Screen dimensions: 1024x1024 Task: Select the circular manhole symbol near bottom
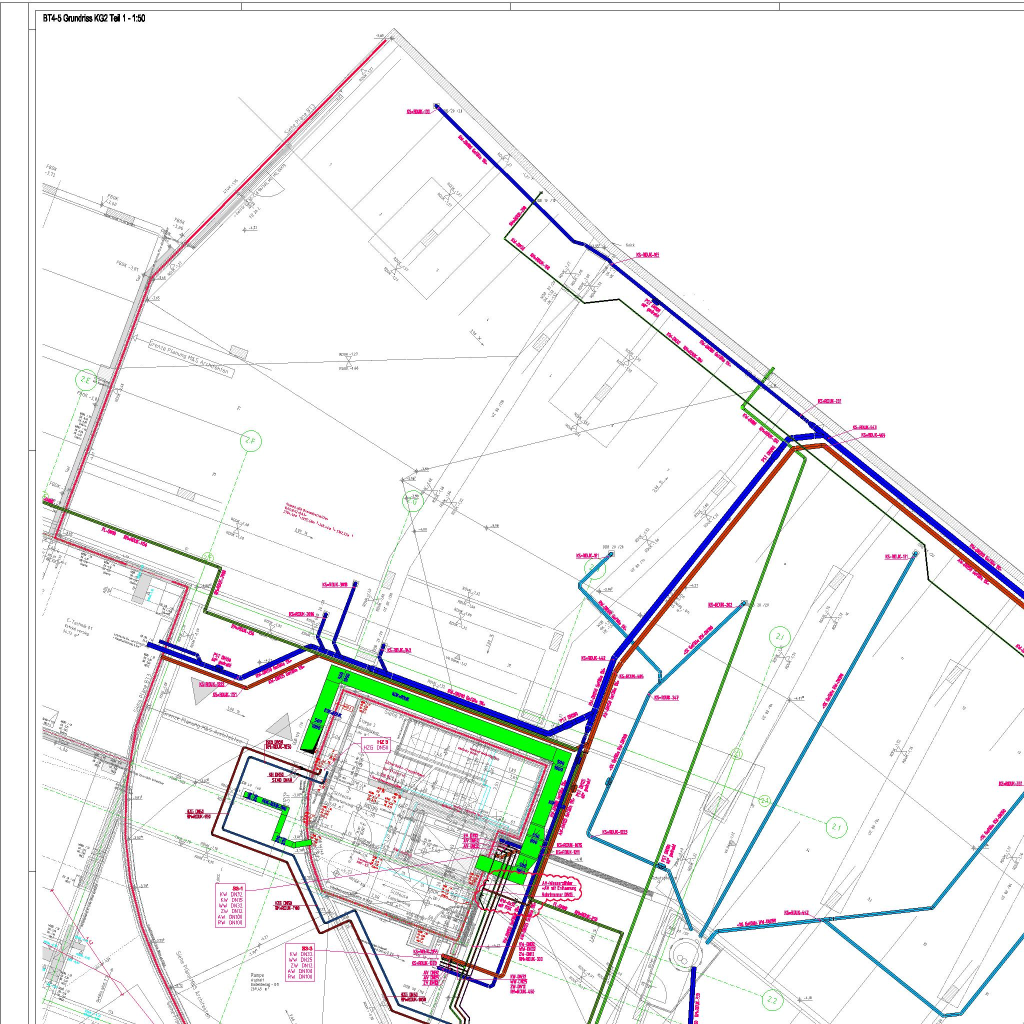tap(682, 954)
